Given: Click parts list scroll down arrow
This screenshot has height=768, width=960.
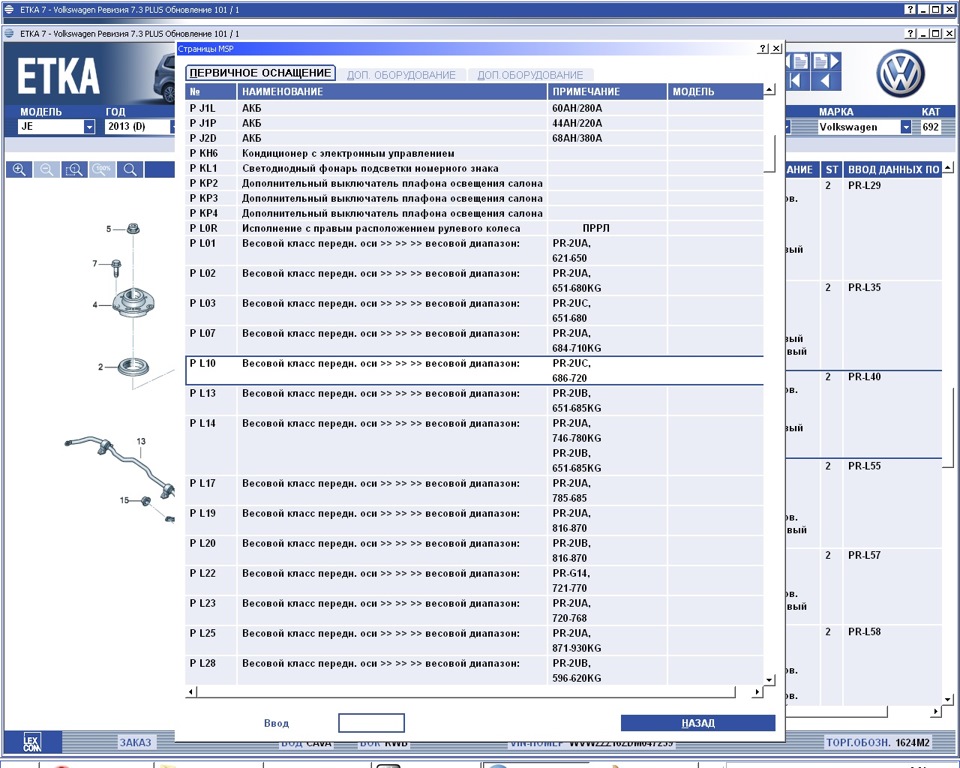Looking at the screenshot, I should 948,699.
